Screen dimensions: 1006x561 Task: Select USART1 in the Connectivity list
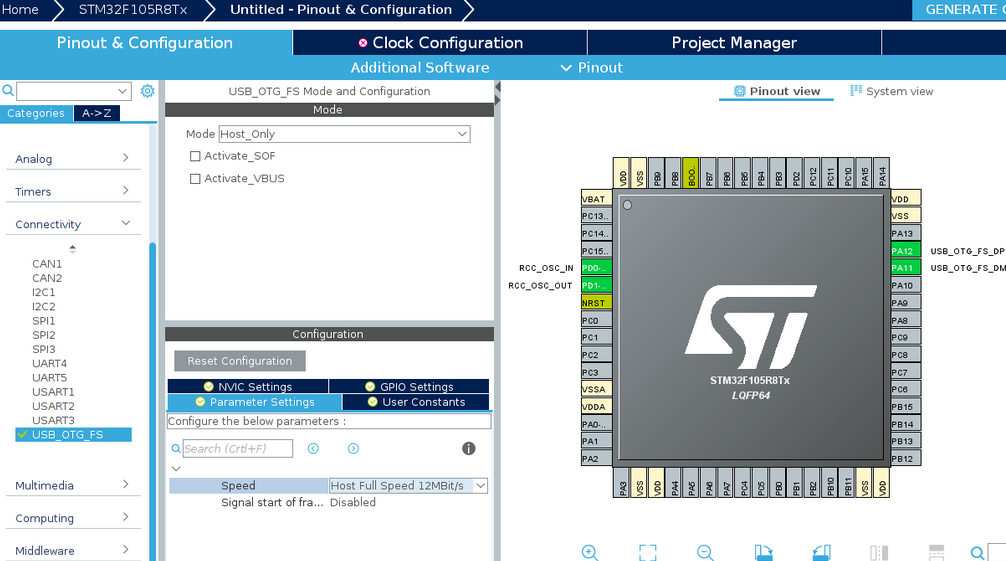(x=53, y=392)
